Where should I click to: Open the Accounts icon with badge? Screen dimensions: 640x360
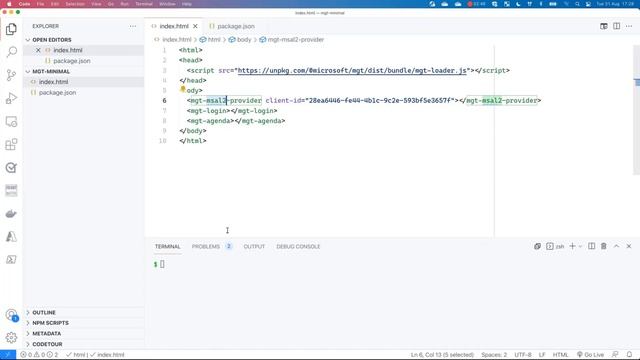tap(11, 315)
